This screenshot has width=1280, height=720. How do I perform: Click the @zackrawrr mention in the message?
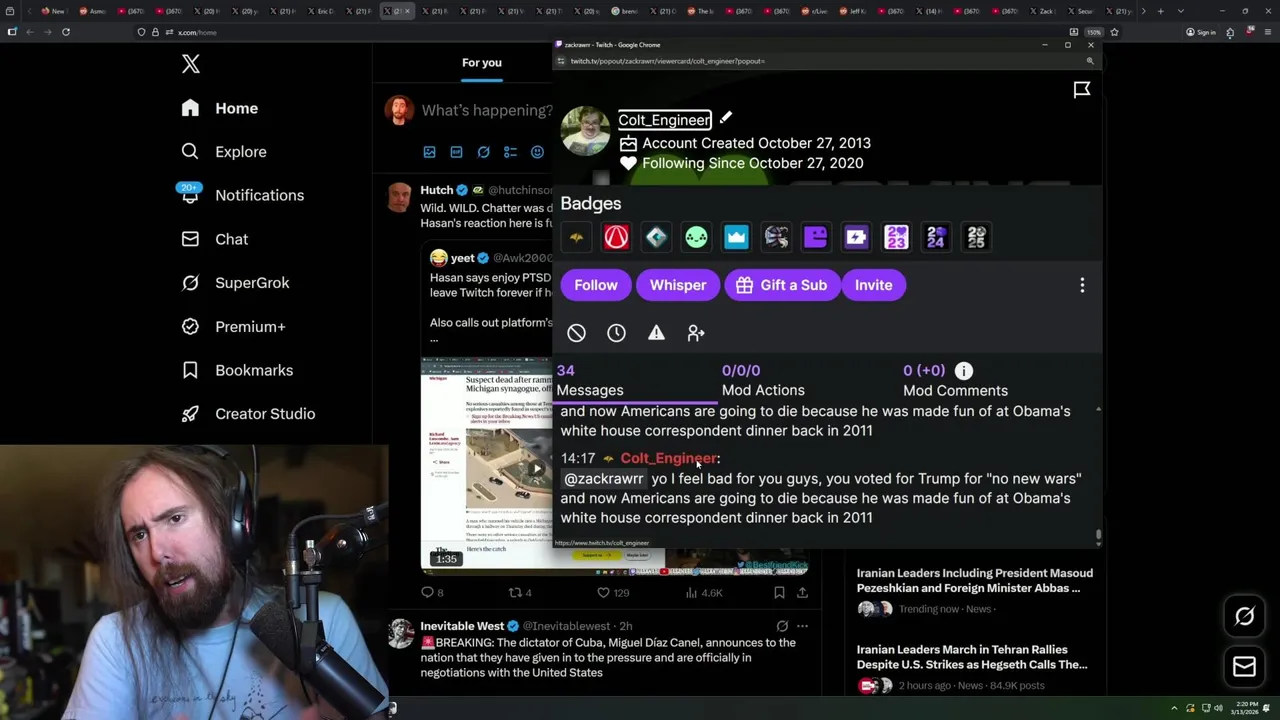(x=604, y=479)
